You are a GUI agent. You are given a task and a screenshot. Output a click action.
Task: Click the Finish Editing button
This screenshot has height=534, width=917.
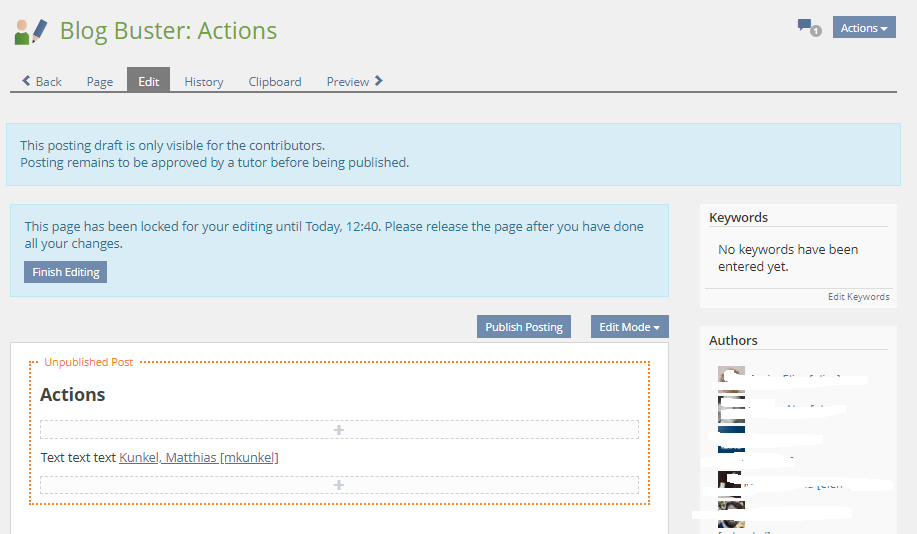click(x=66, y=272)
